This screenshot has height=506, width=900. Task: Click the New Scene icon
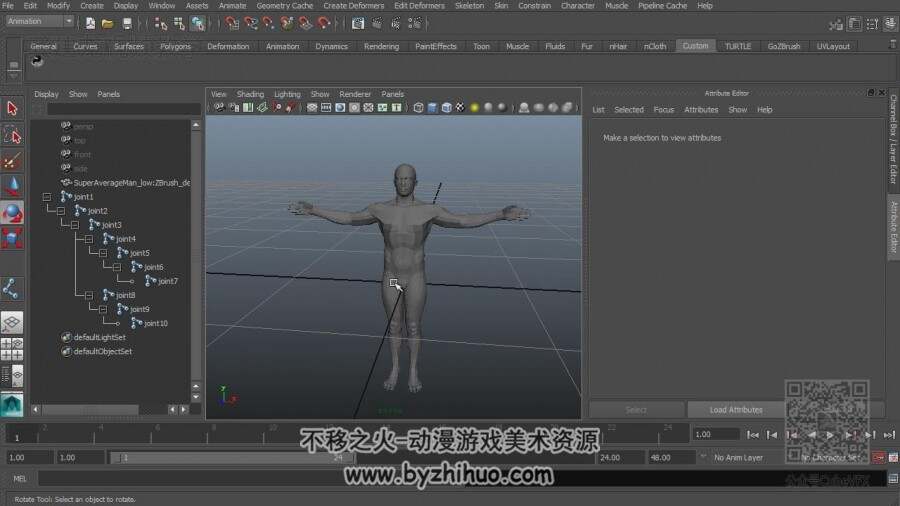pyautogui.click(x=90, y=24)
